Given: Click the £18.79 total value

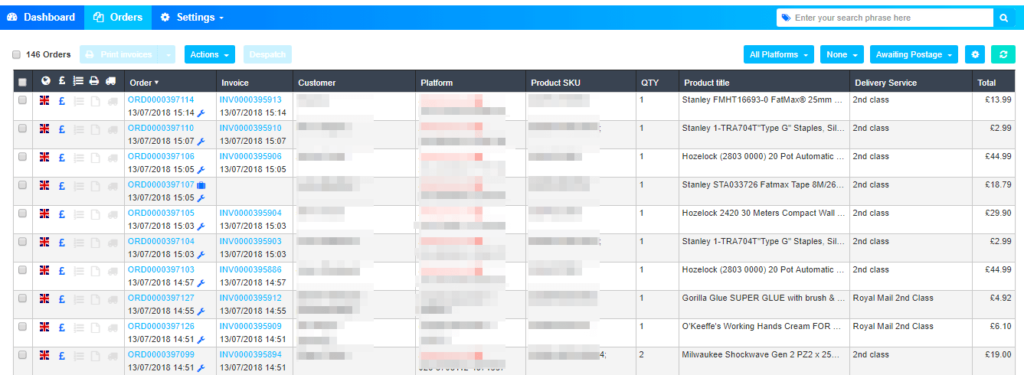Looking at the screenshot, I should [x=1000, y=185].
